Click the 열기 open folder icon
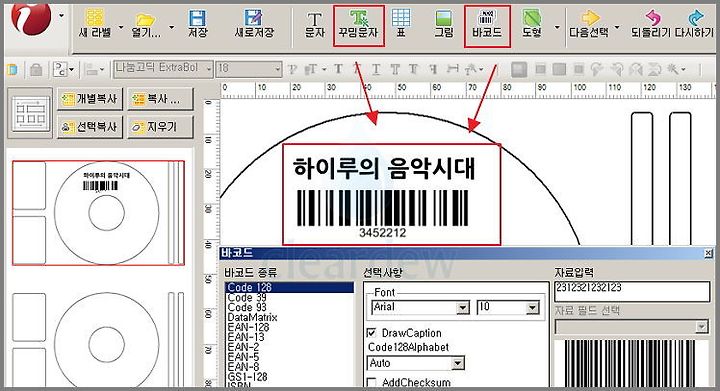The image size is (720, 391). [x=146, y=21]
